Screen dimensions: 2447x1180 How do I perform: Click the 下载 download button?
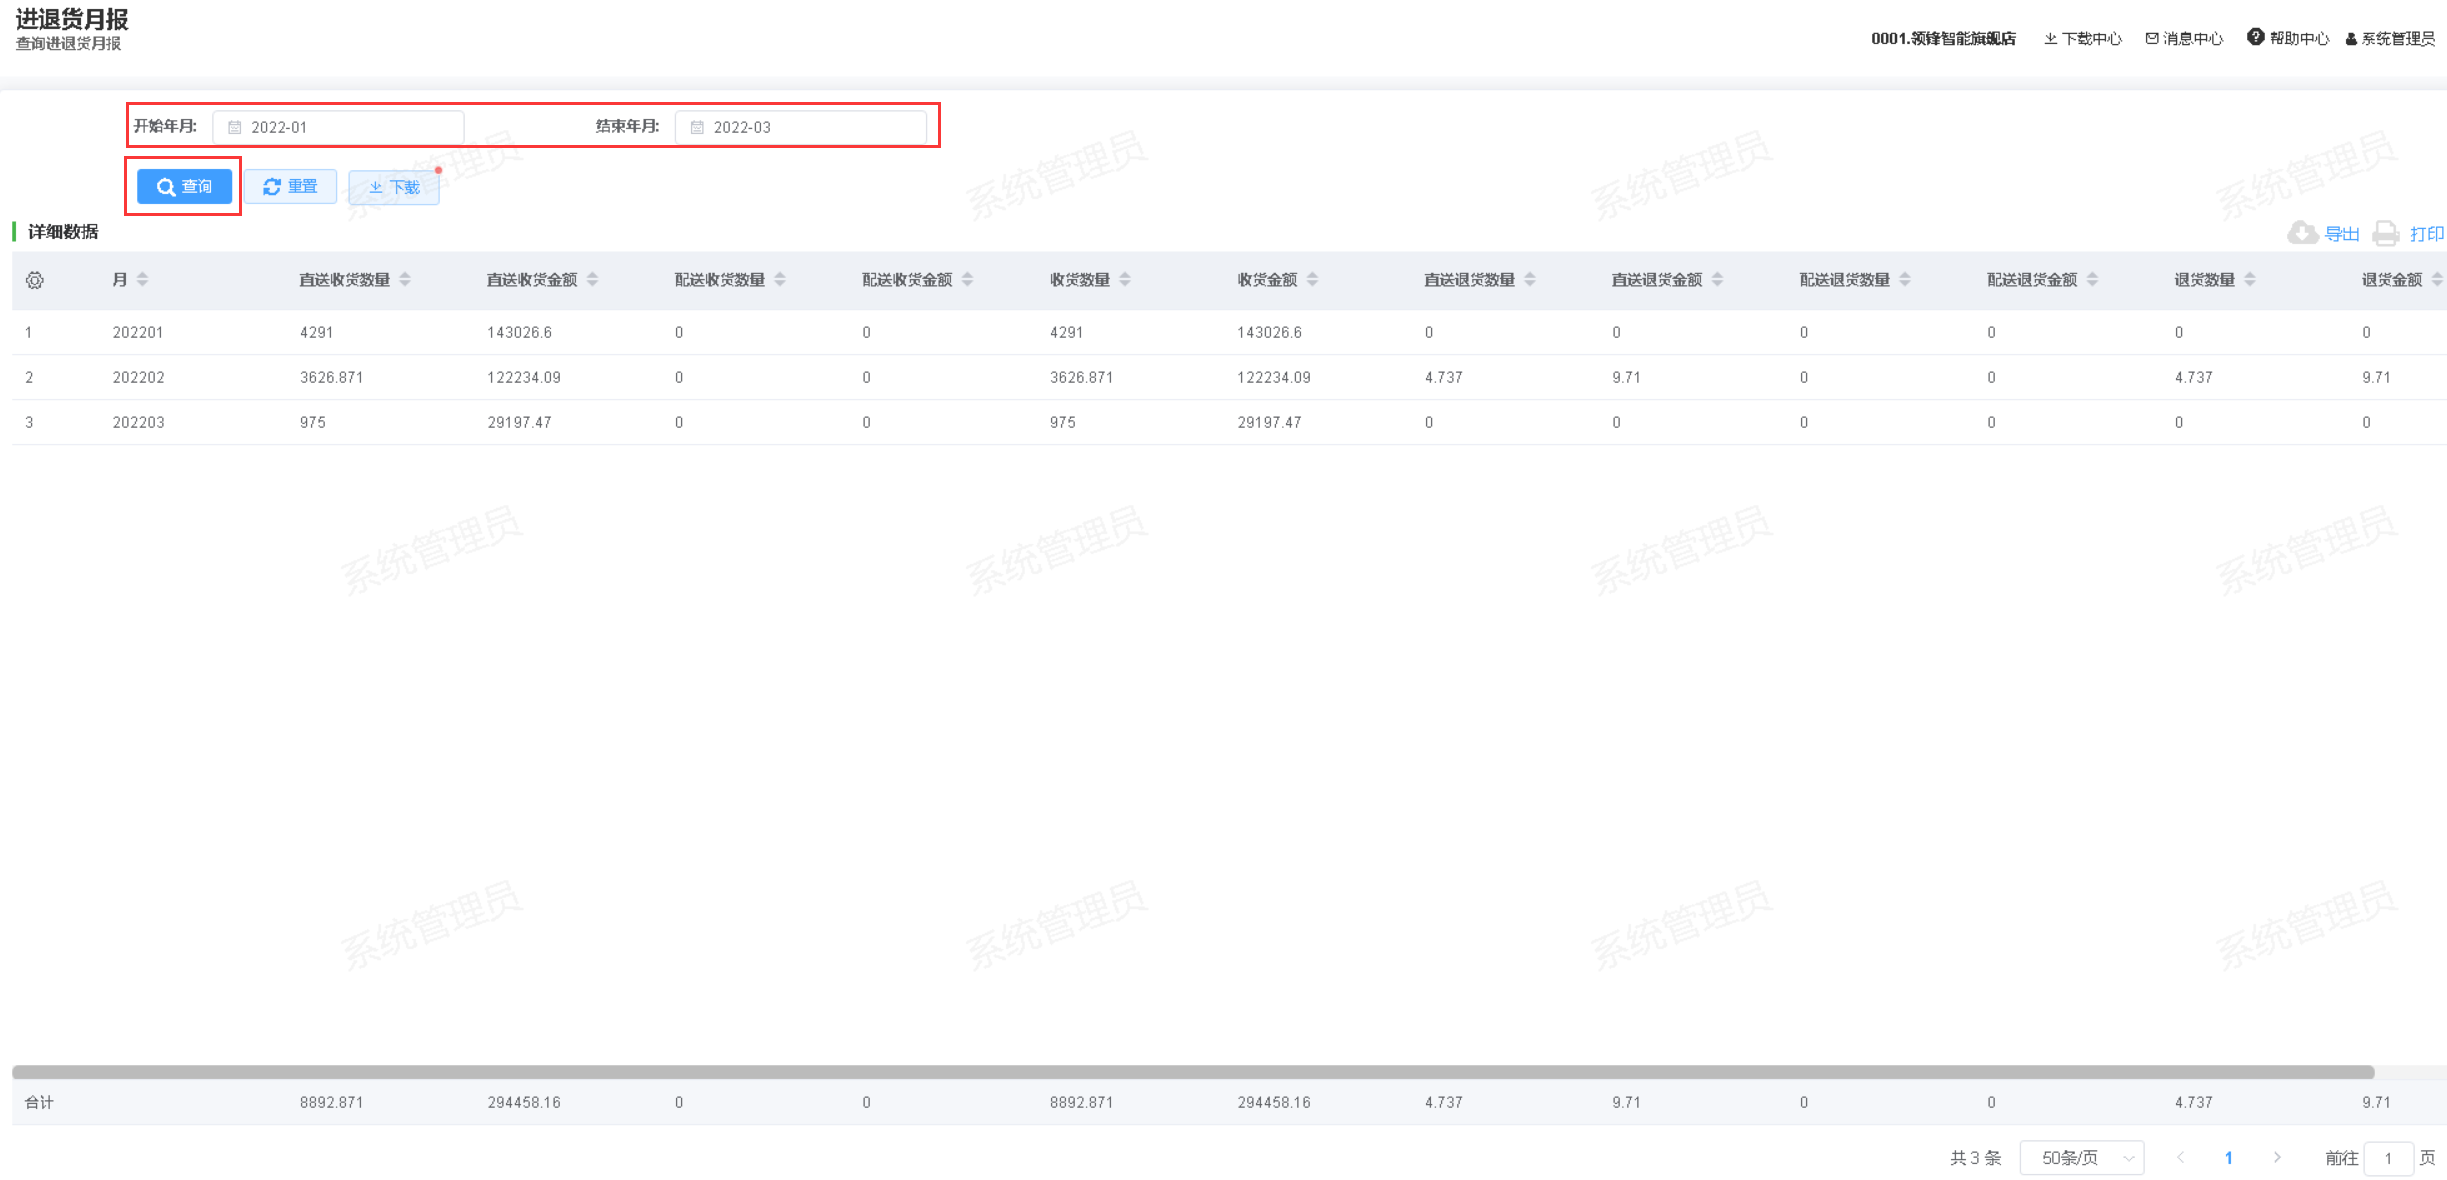pyautogui.click(x=394, y=187)
